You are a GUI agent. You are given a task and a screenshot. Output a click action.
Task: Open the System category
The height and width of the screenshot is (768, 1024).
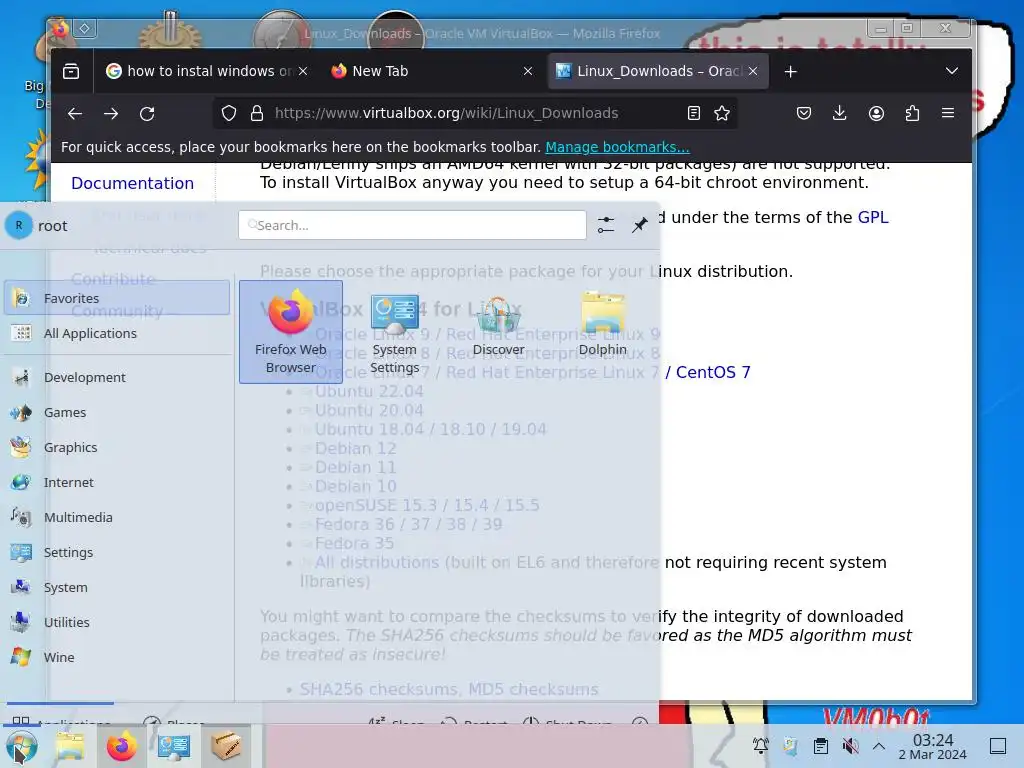click(x=117, y=587)
